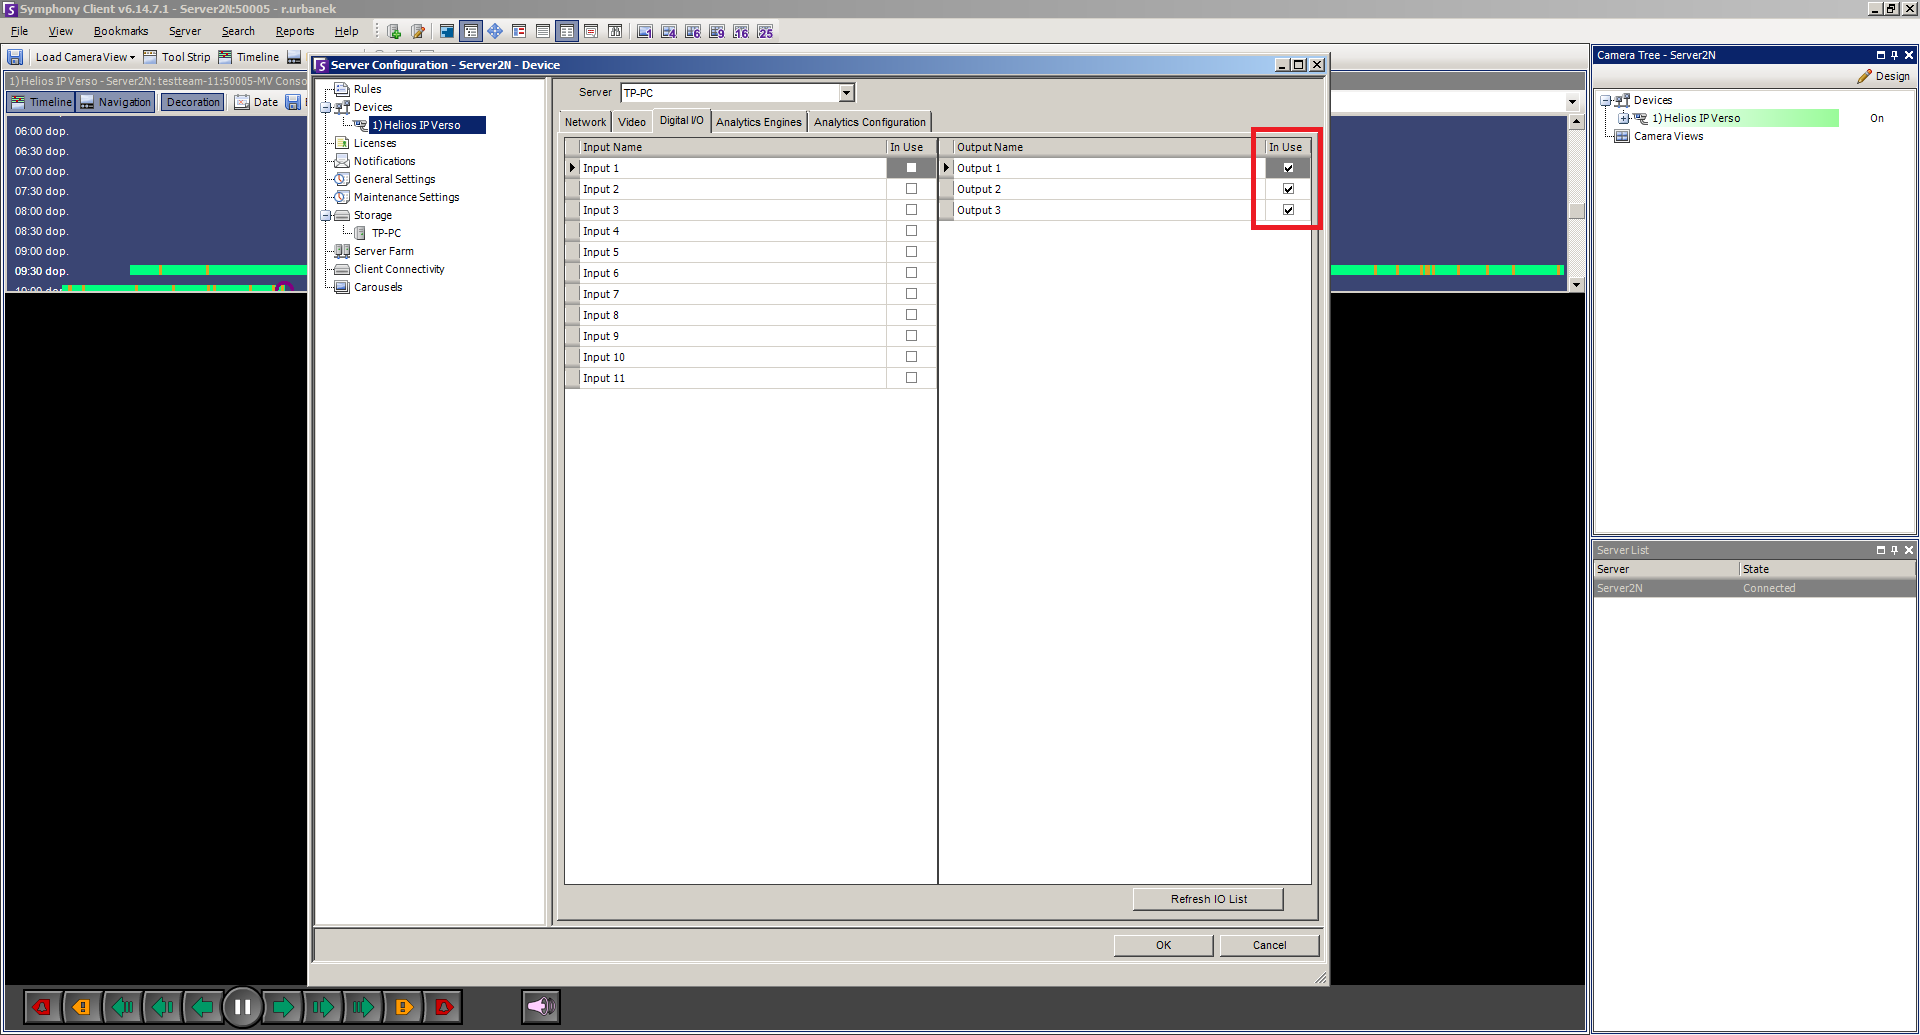Screen dimensions: 1920x1035
Task: Open the Server TP-PC dropdown
Action: point(846,93)
